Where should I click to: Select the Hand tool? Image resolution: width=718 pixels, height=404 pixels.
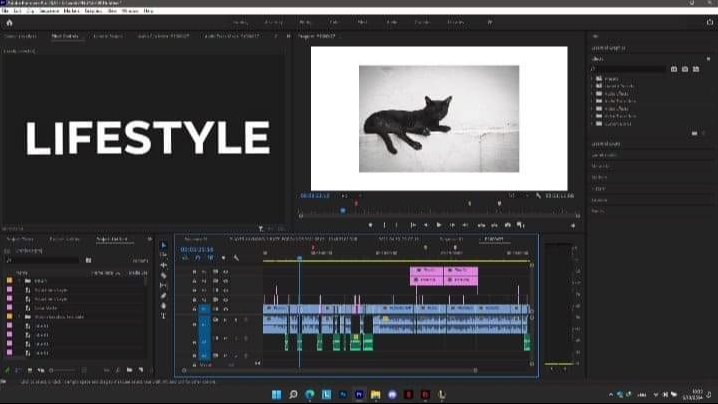click(163, 306)
